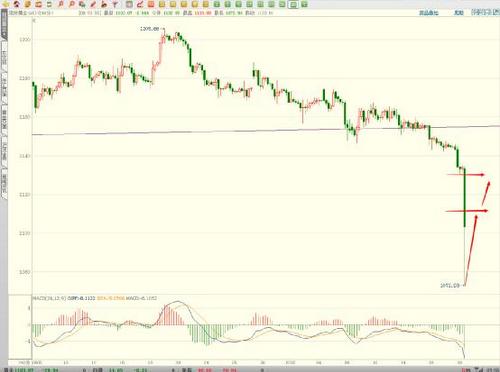This screenshot has width=500, height=372.
Task: Open the second vertical side tab
Action: click(4, 54)
